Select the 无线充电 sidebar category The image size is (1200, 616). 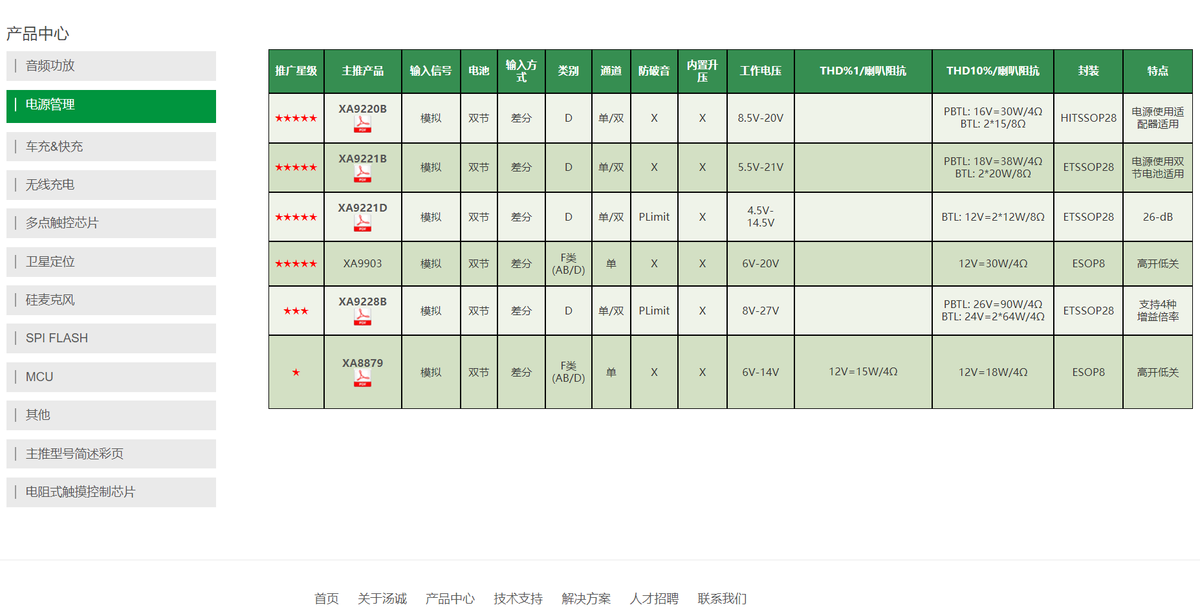(x=110, y=184)
